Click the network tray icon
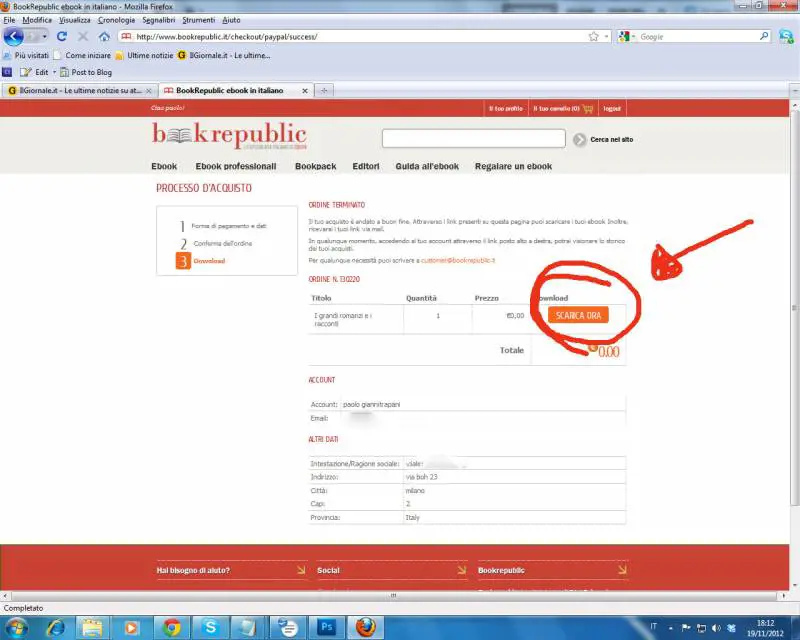 702,628
